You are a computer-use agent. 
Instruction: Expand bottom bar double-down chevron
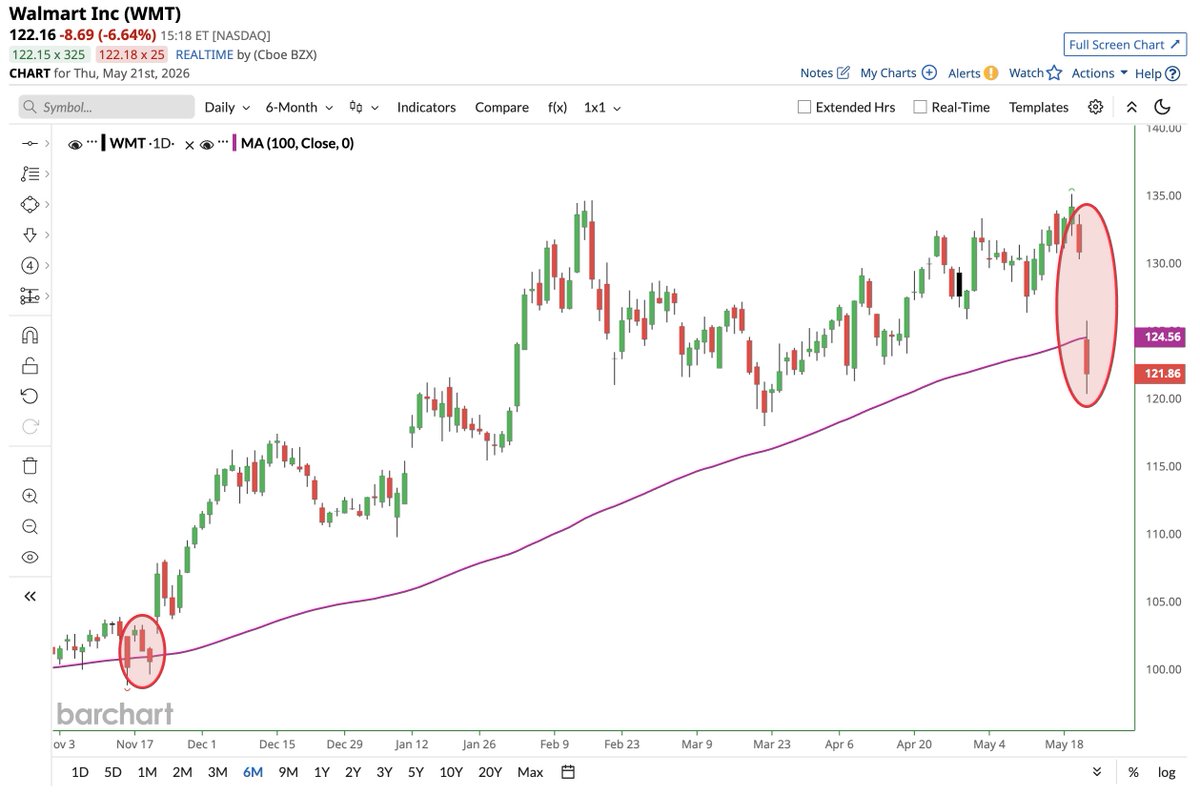(x=1097, y=772)
